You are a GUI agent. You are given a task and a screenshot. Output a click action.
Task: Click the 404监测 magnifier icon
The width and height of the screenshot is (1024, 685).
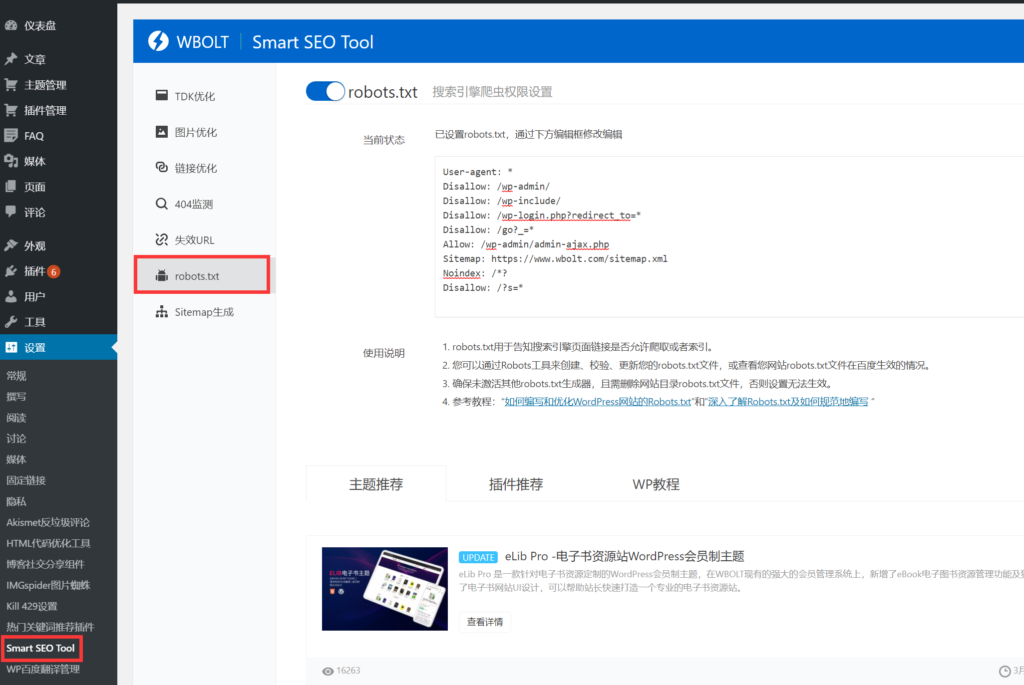162,204
